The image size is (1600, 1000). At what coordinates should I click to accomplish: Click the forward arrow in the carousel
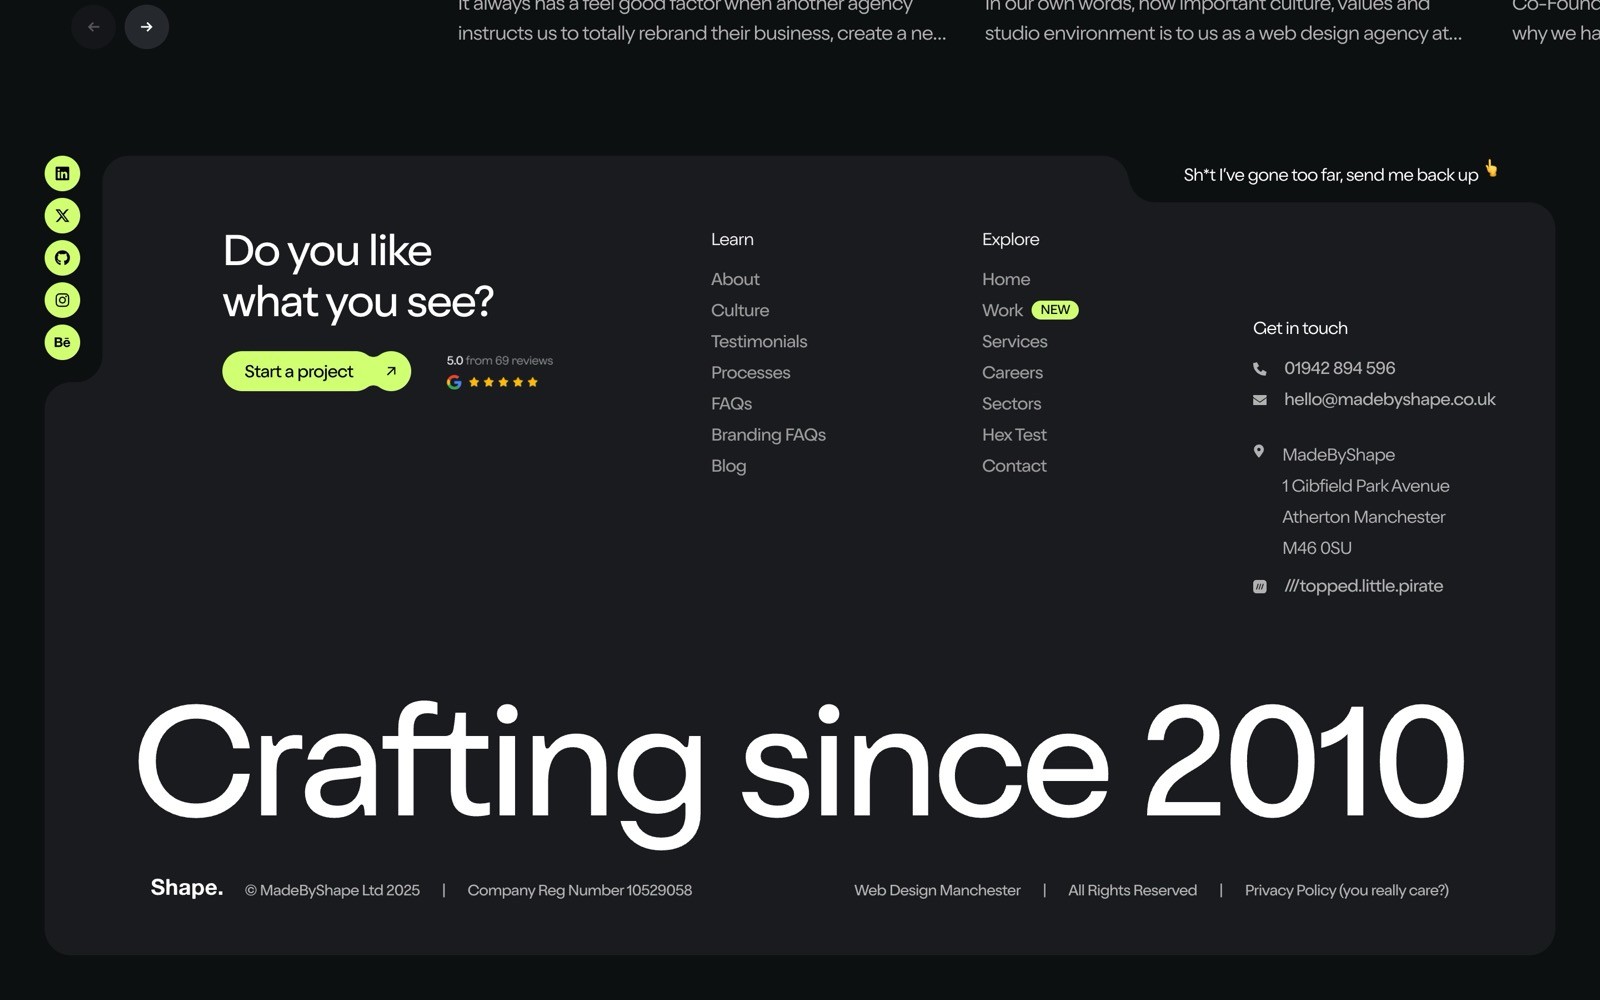[147, 27]
